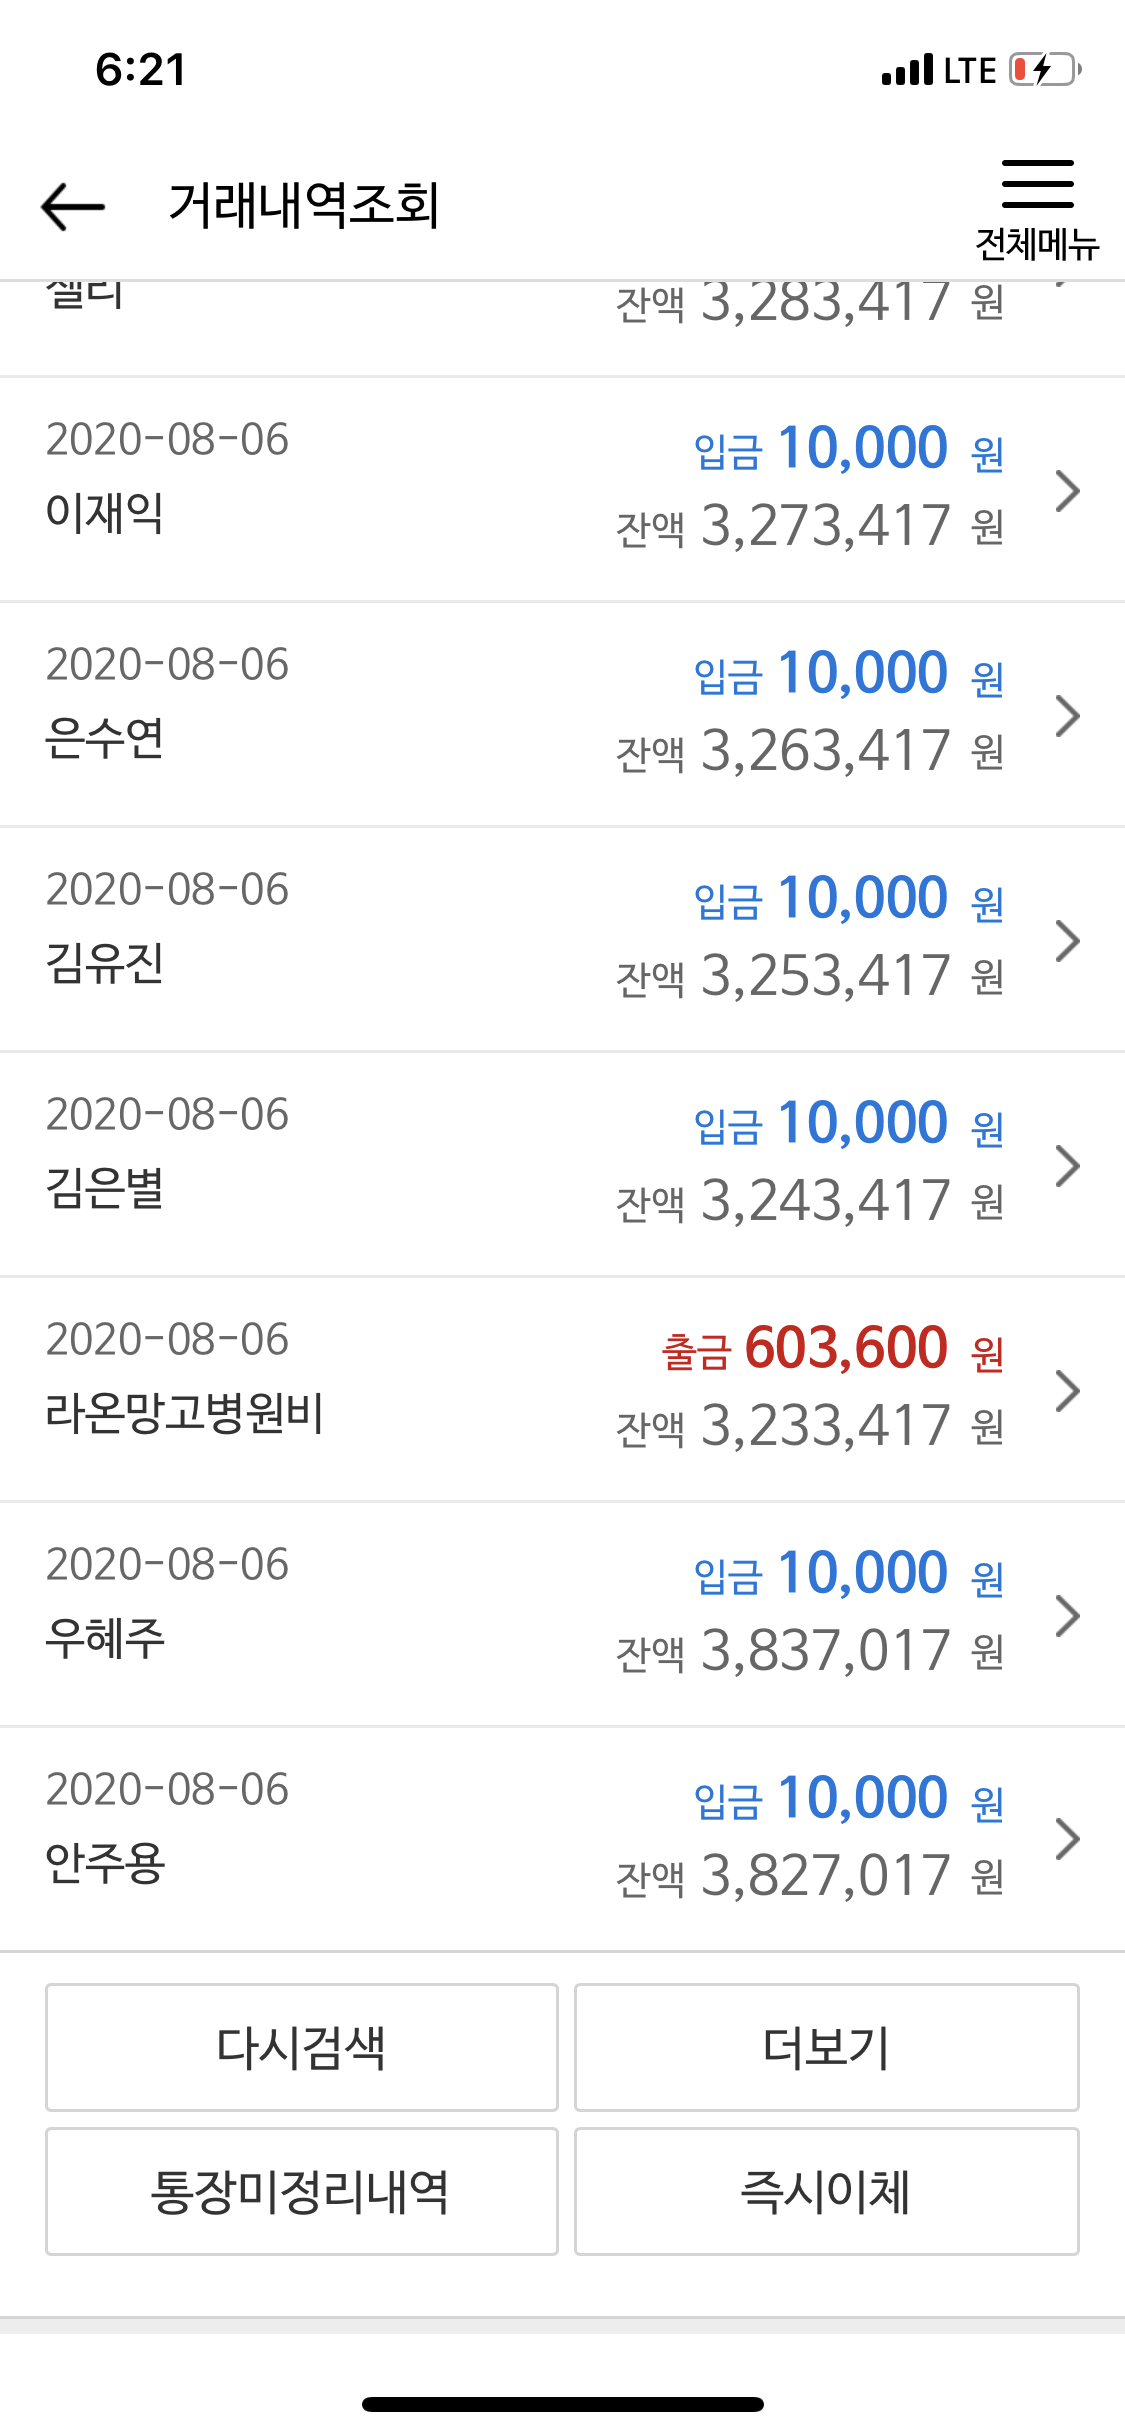1125x2436 pixels.
Task: Open details chevron for 김유진 deposit
Action: [x=1068, y=941]
